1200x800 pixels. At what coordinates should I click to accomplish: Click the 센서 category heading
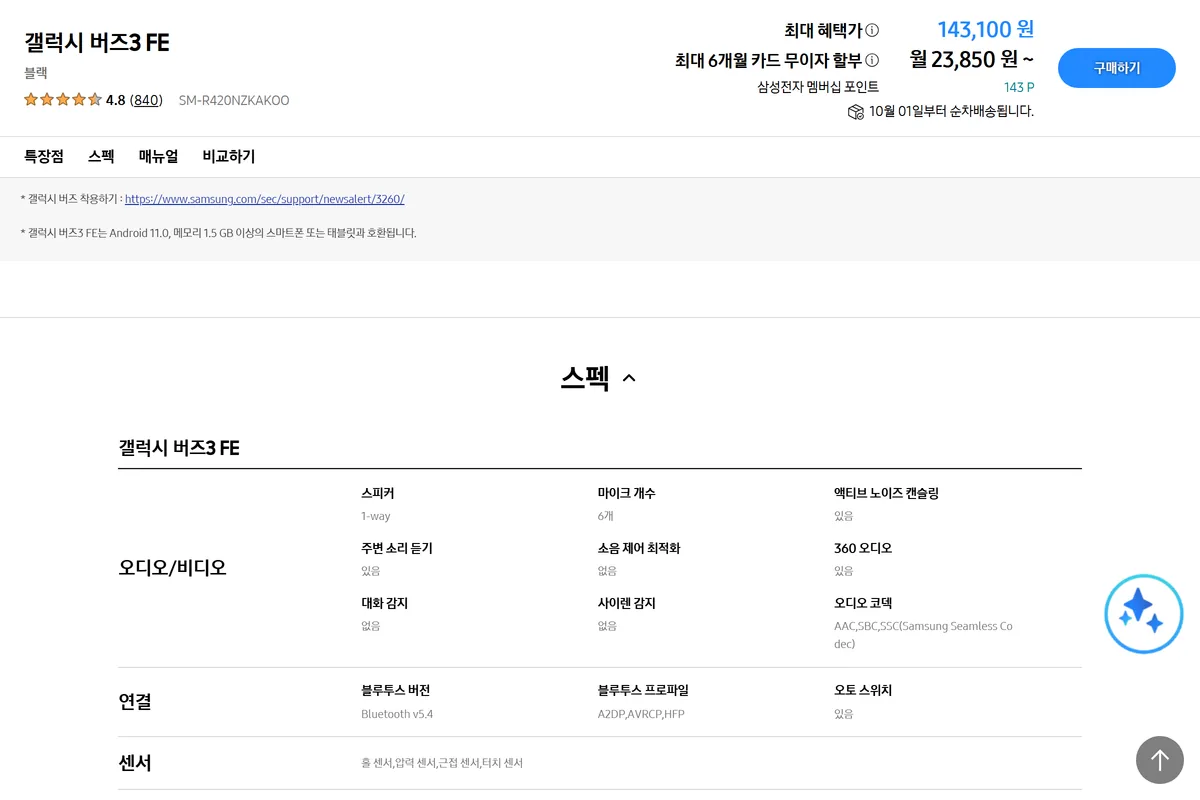(x=135, y=763)
